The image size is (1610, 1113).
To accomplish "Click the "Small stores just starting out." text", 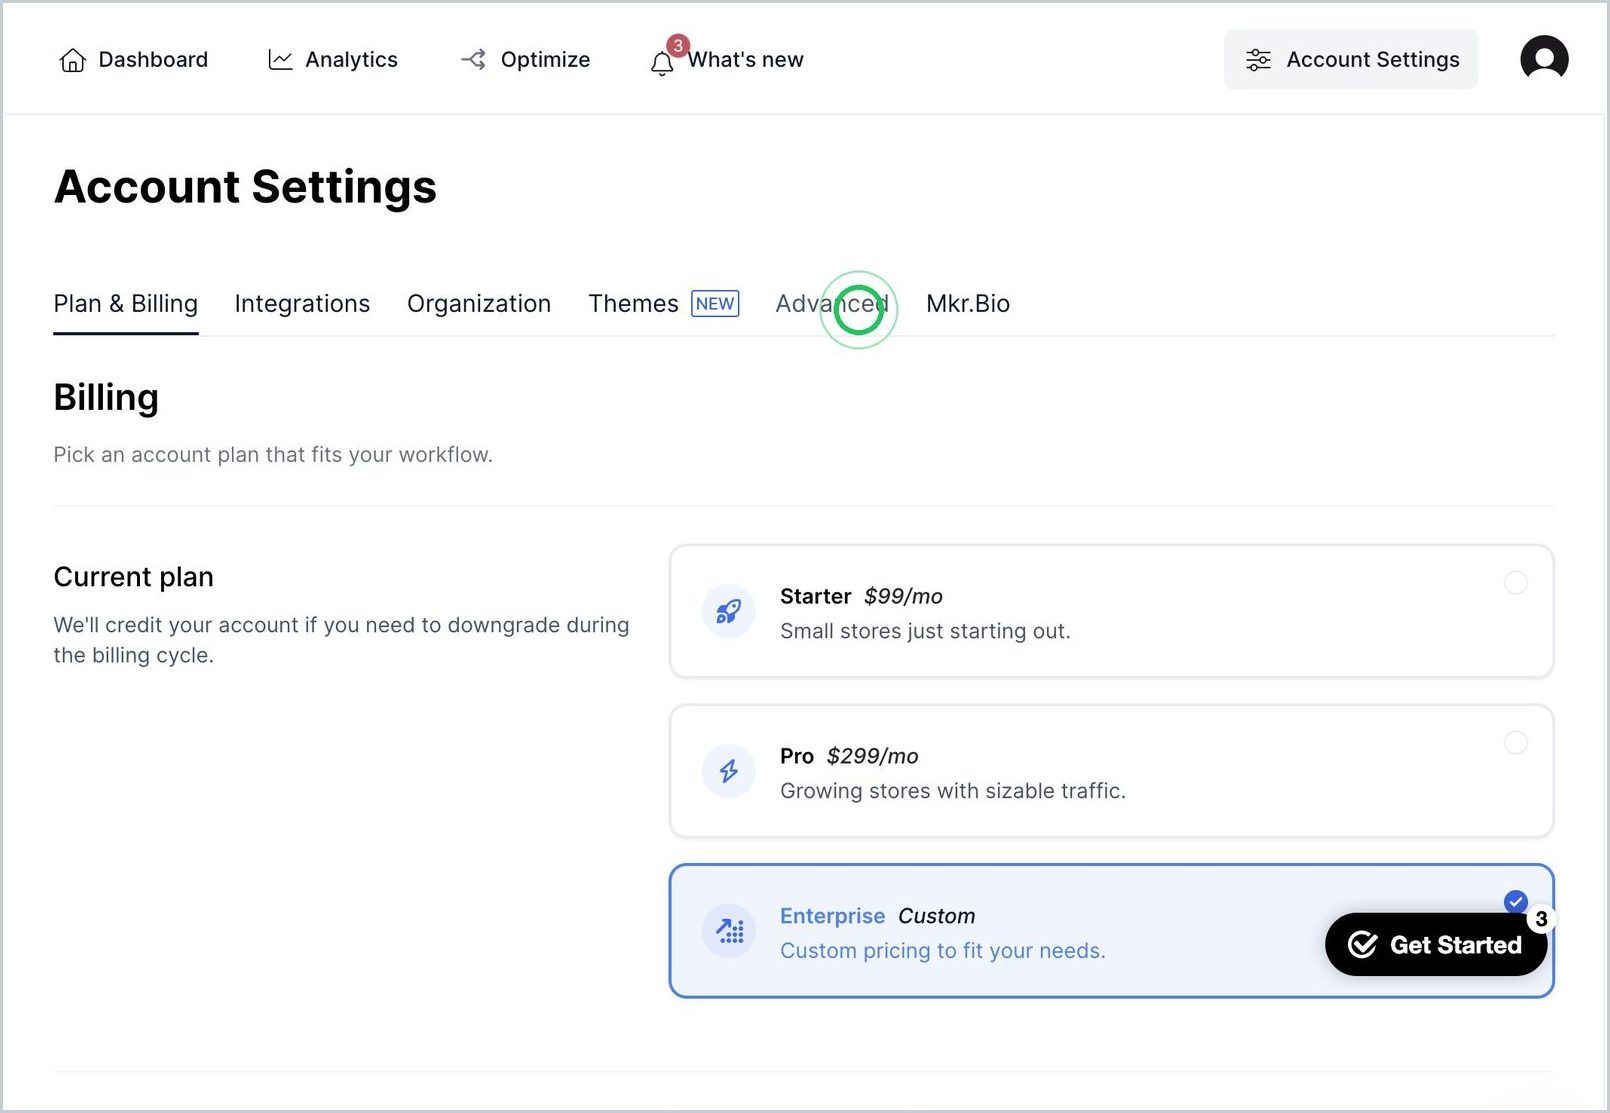I will click(x=925, y=631).
